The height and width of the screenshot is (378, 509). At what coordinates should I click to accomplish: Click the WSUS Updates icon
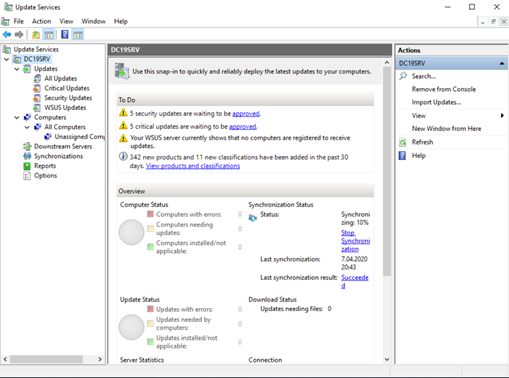point(37,107)
